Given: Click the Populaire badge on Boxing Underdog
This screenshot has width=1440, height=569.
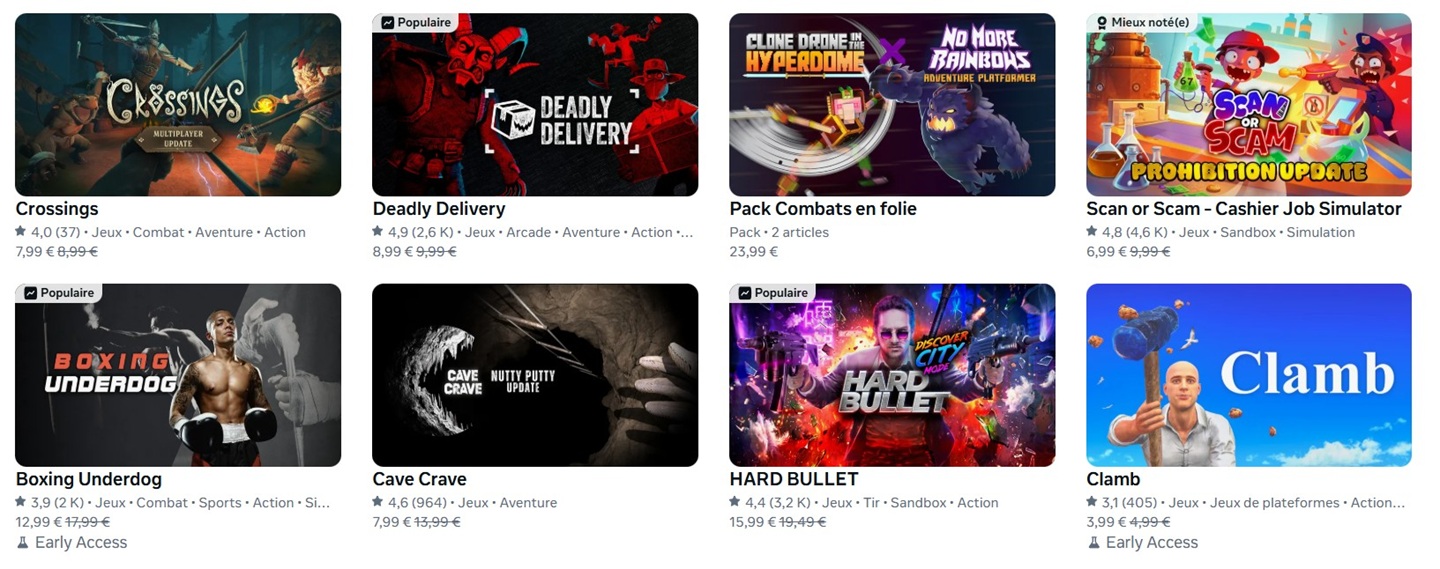Looking at the screenshot, I should [x=58, y=293].
